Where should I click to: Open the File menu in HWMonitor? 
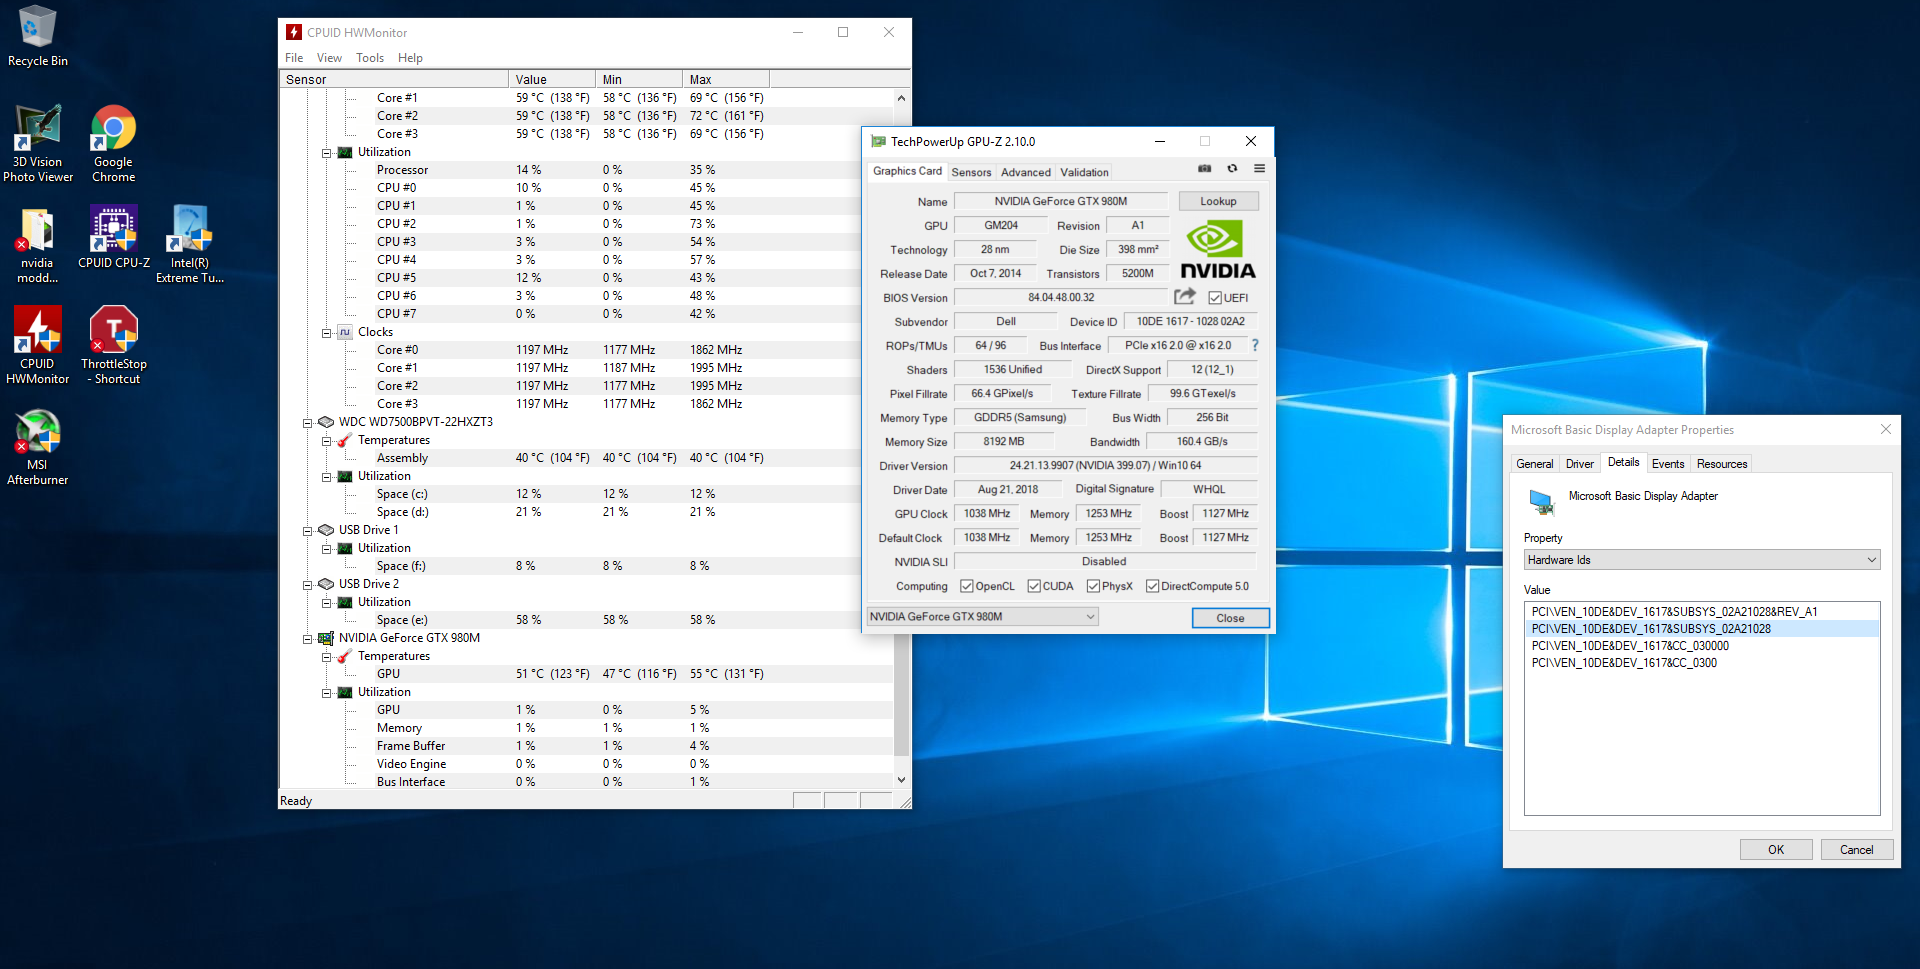click(x=294, y=58)
